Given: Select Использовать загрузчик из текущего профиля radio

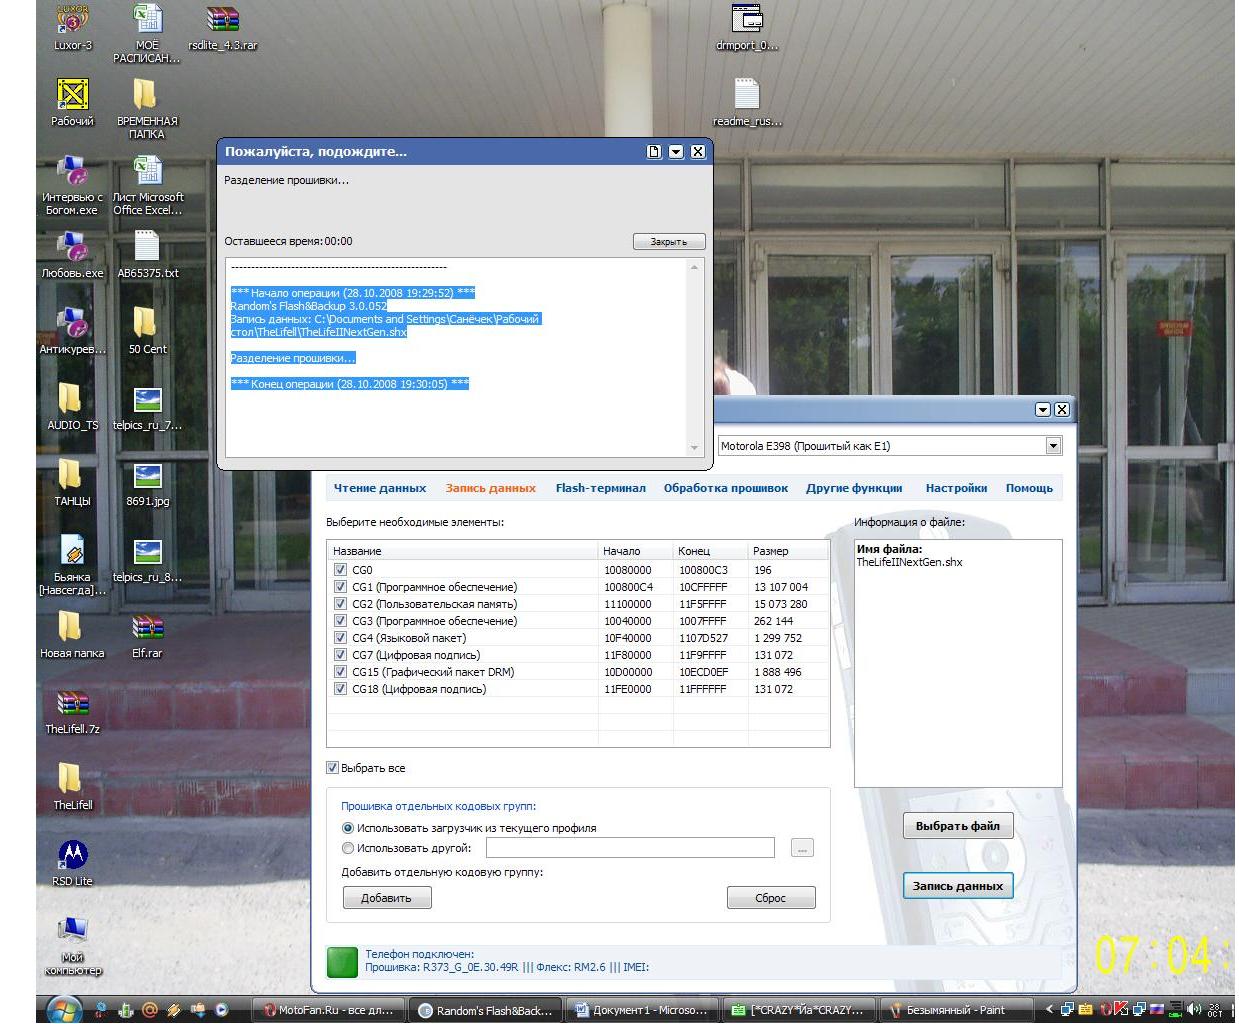Looking at the screenshot, I should (x=348, y=828).
